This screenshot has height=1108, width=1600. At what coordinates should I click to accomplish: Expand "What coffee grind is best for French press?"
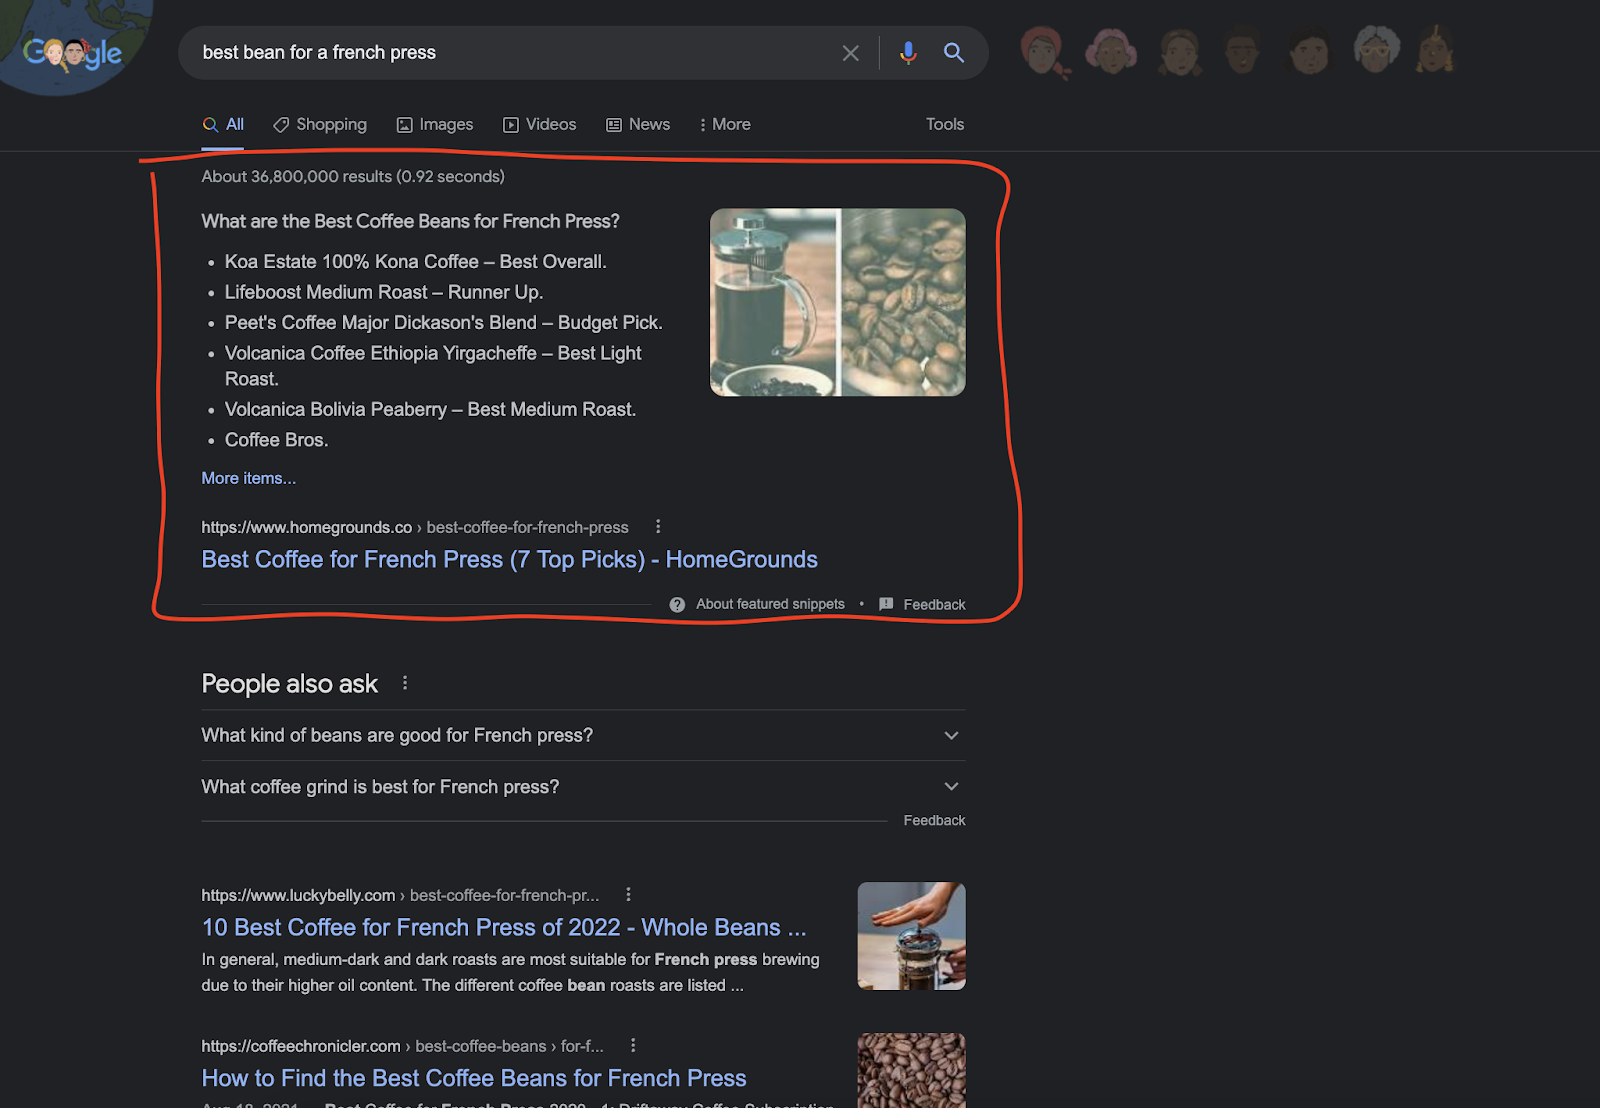click(x=583, y=787)
